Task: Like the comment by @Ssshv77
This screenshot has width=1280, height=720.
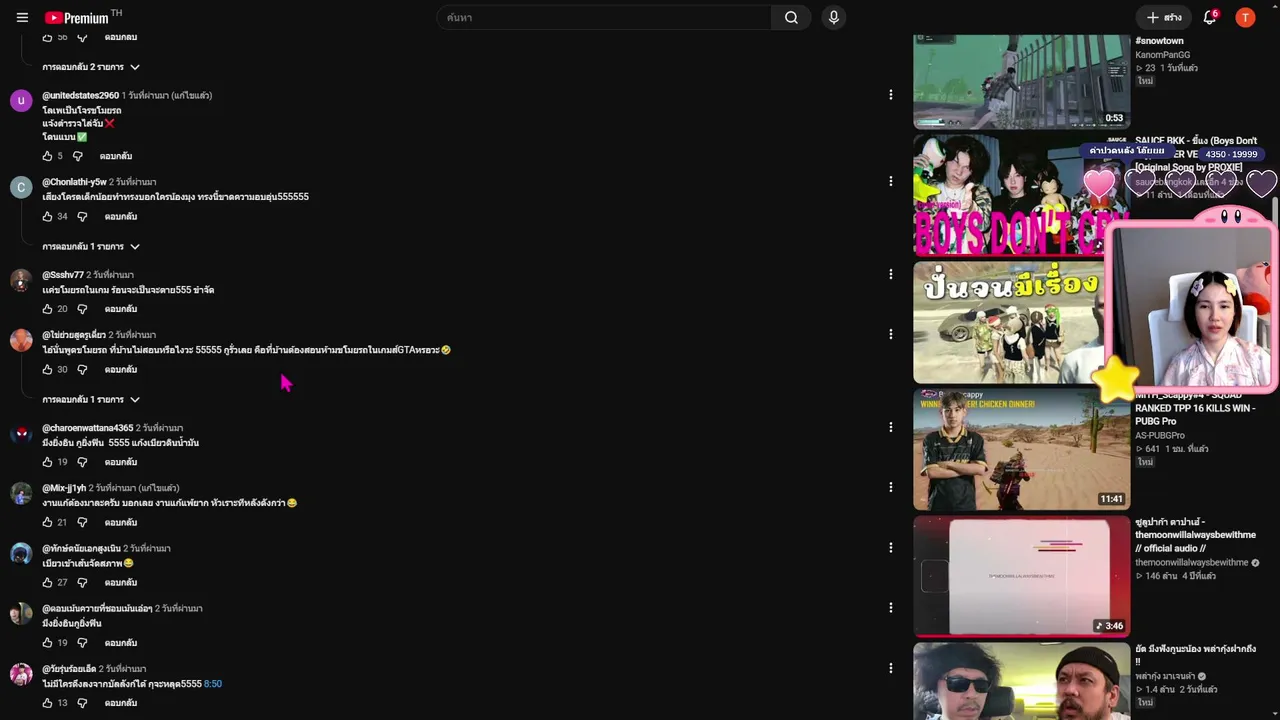Action: pos(47,309)
